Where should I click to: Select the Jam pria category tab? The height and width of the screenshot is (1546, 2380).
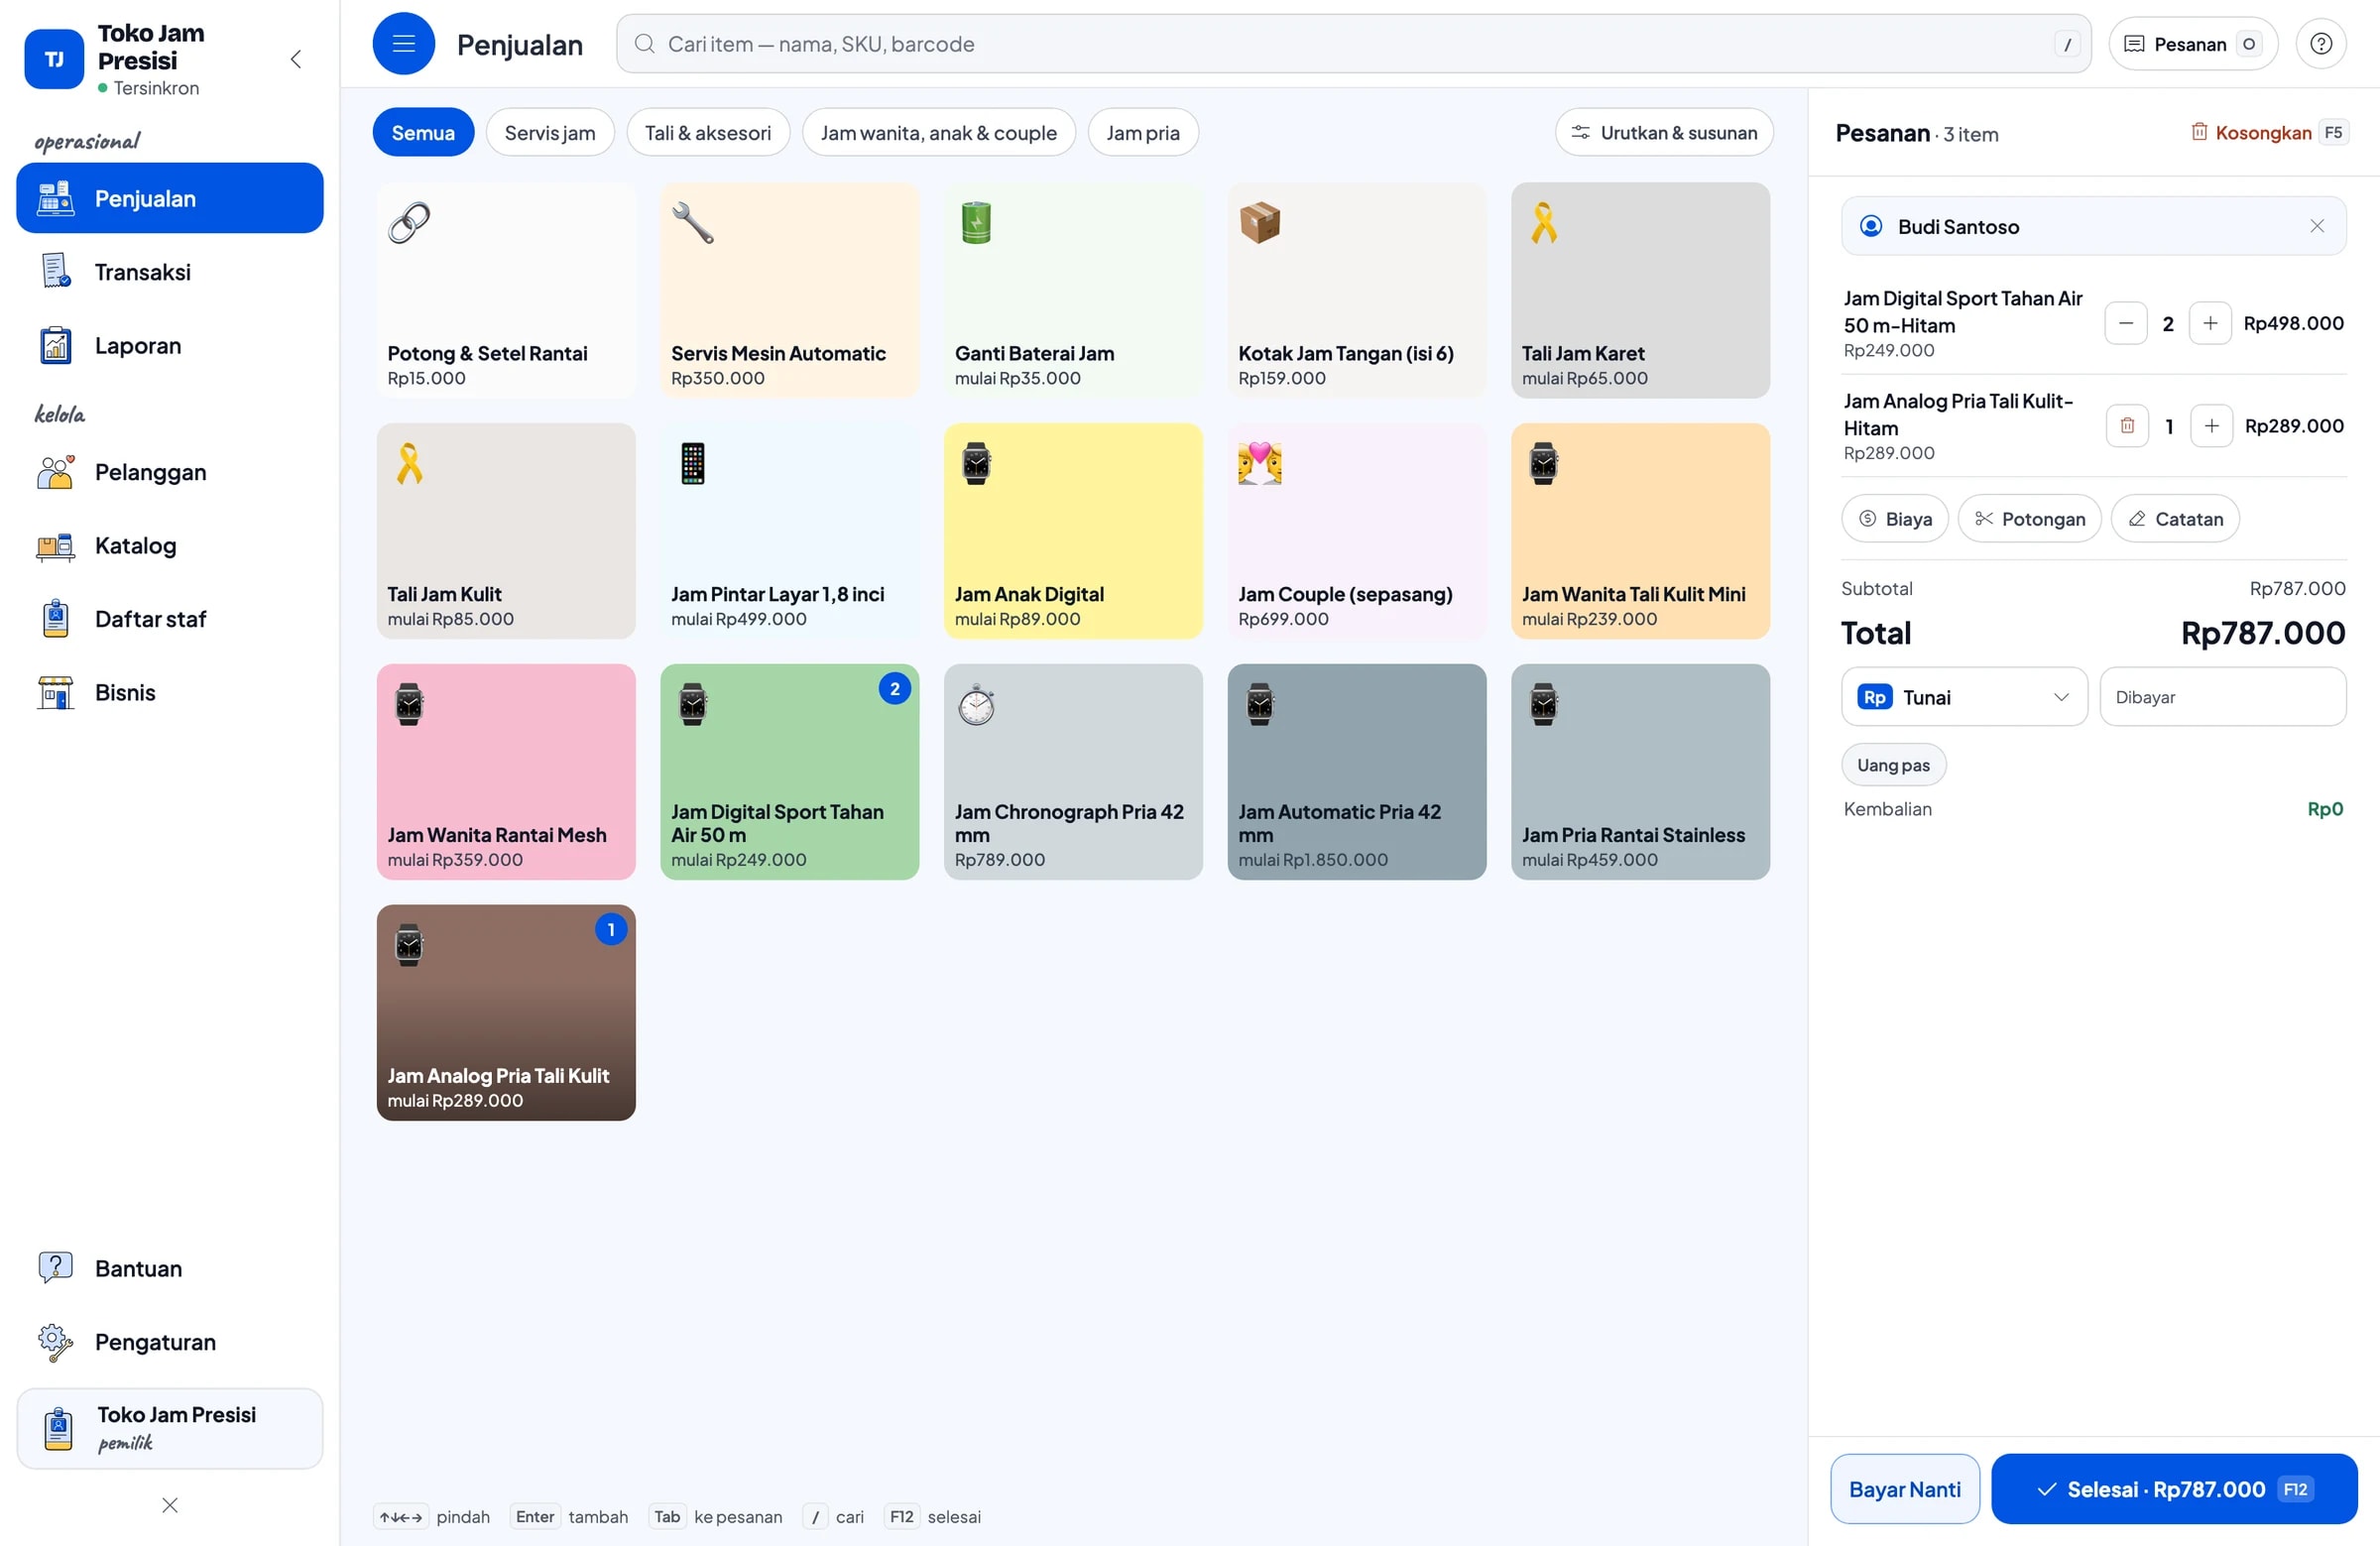[1142, 132]
